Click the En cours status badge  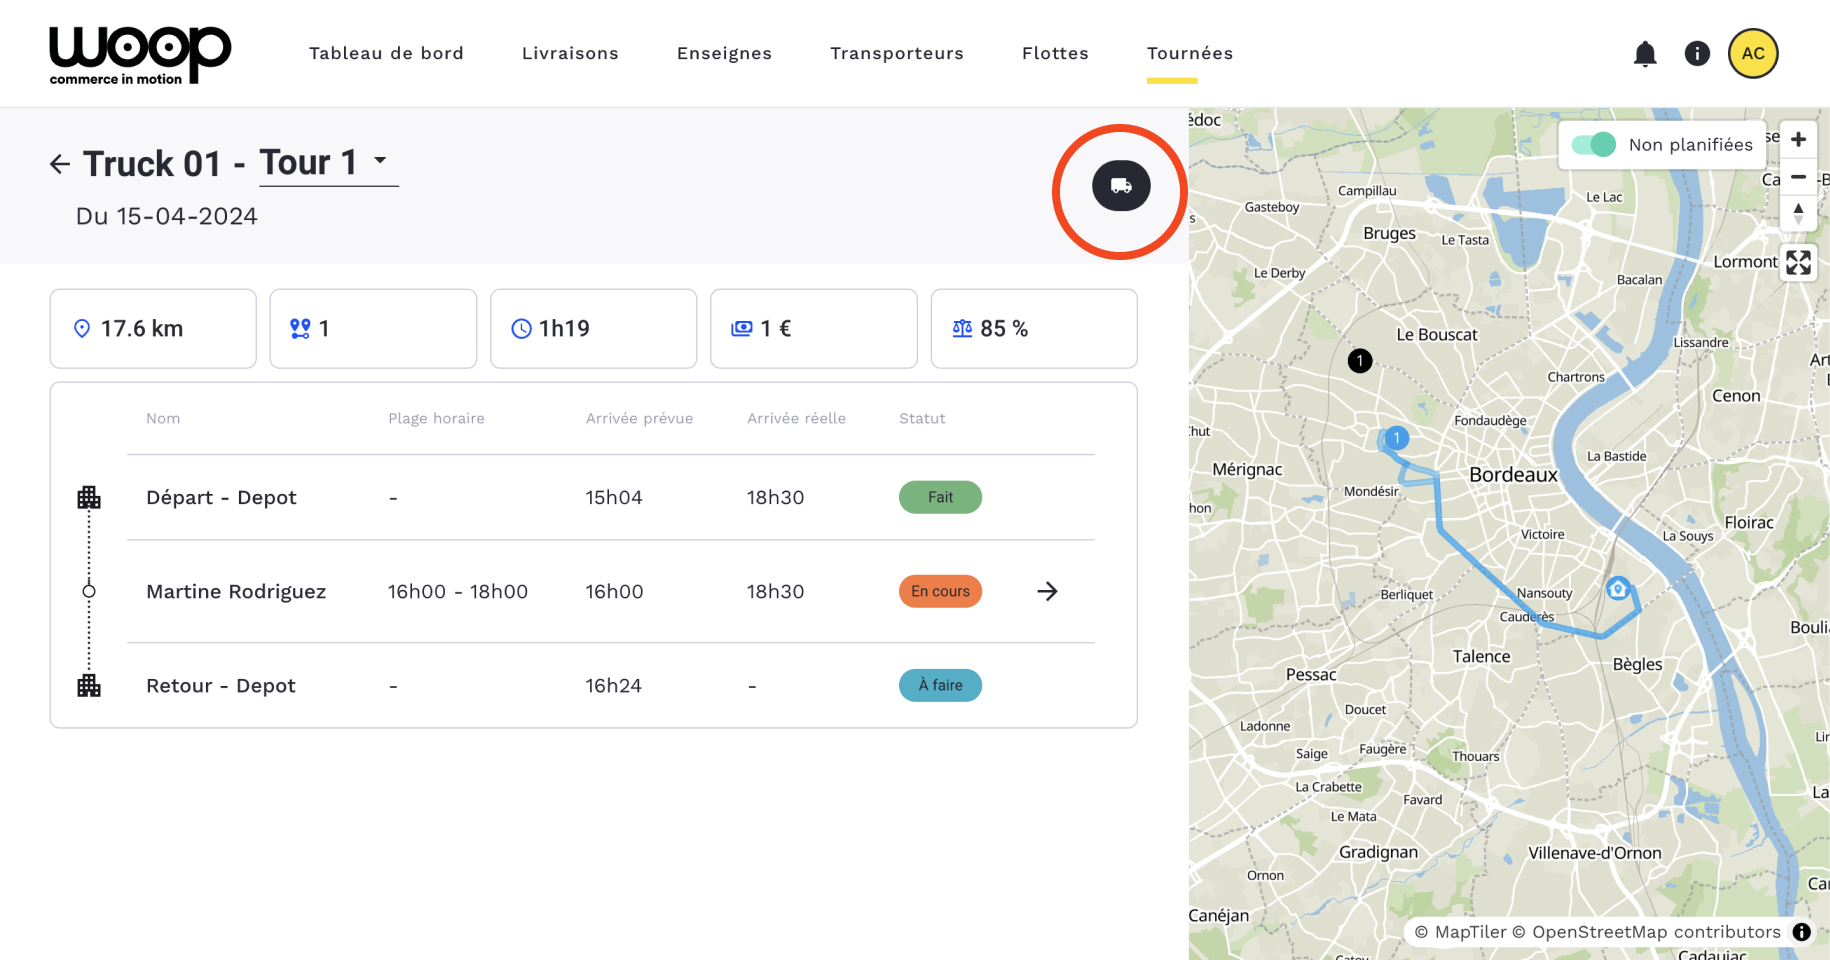click(940, 592)
